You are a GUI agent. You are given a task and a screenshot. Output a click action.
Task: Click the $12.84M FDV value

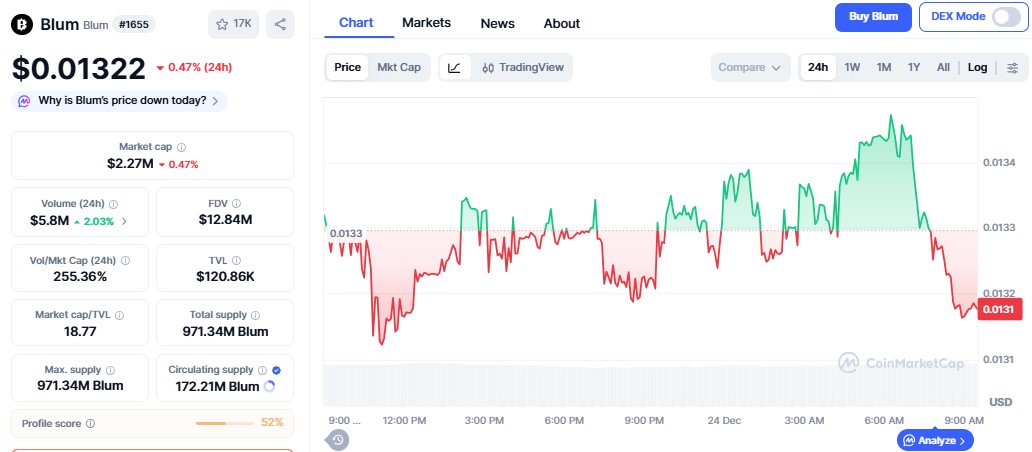pyautogui.click(x=225, y=220)
